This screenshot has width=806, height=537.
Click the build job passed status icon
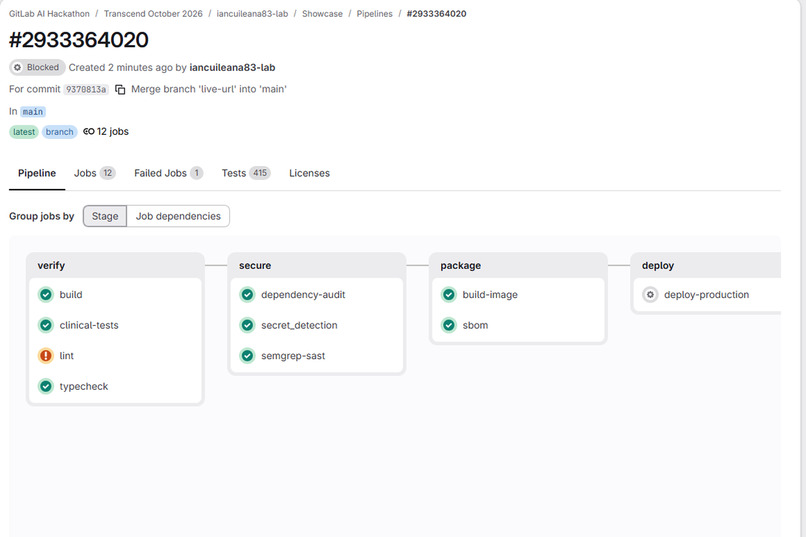[46, 294]
